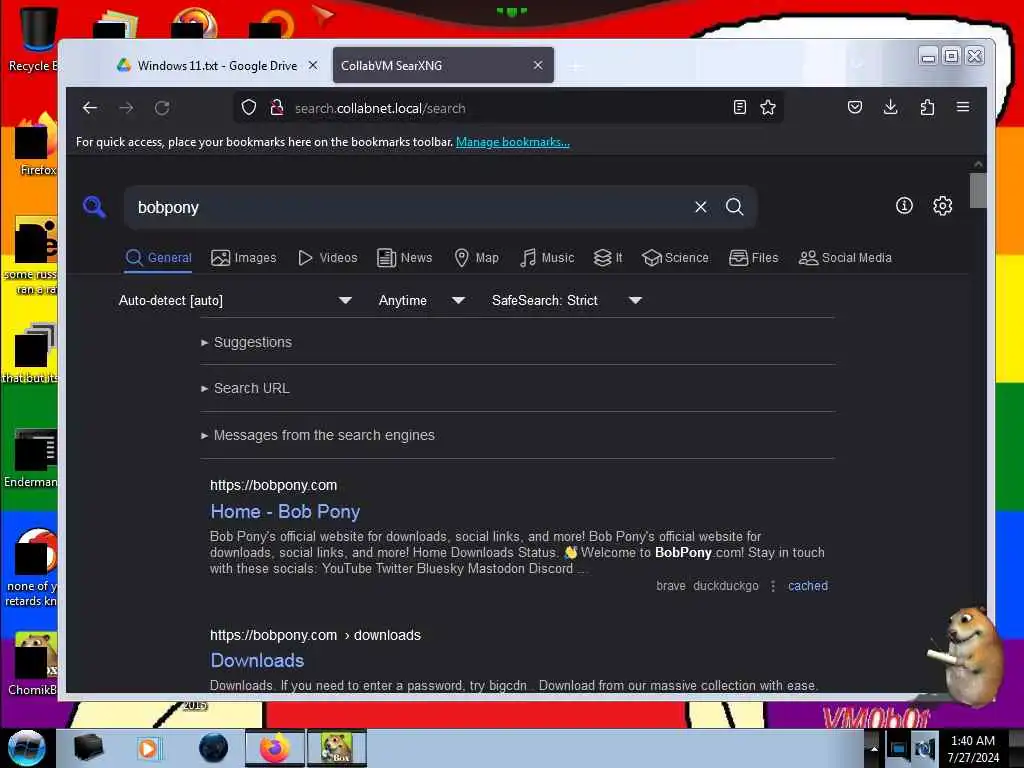The height and width of the screenshot is (768, 1024).
Task: Select the News search category
Action: [x=405, y=258]
